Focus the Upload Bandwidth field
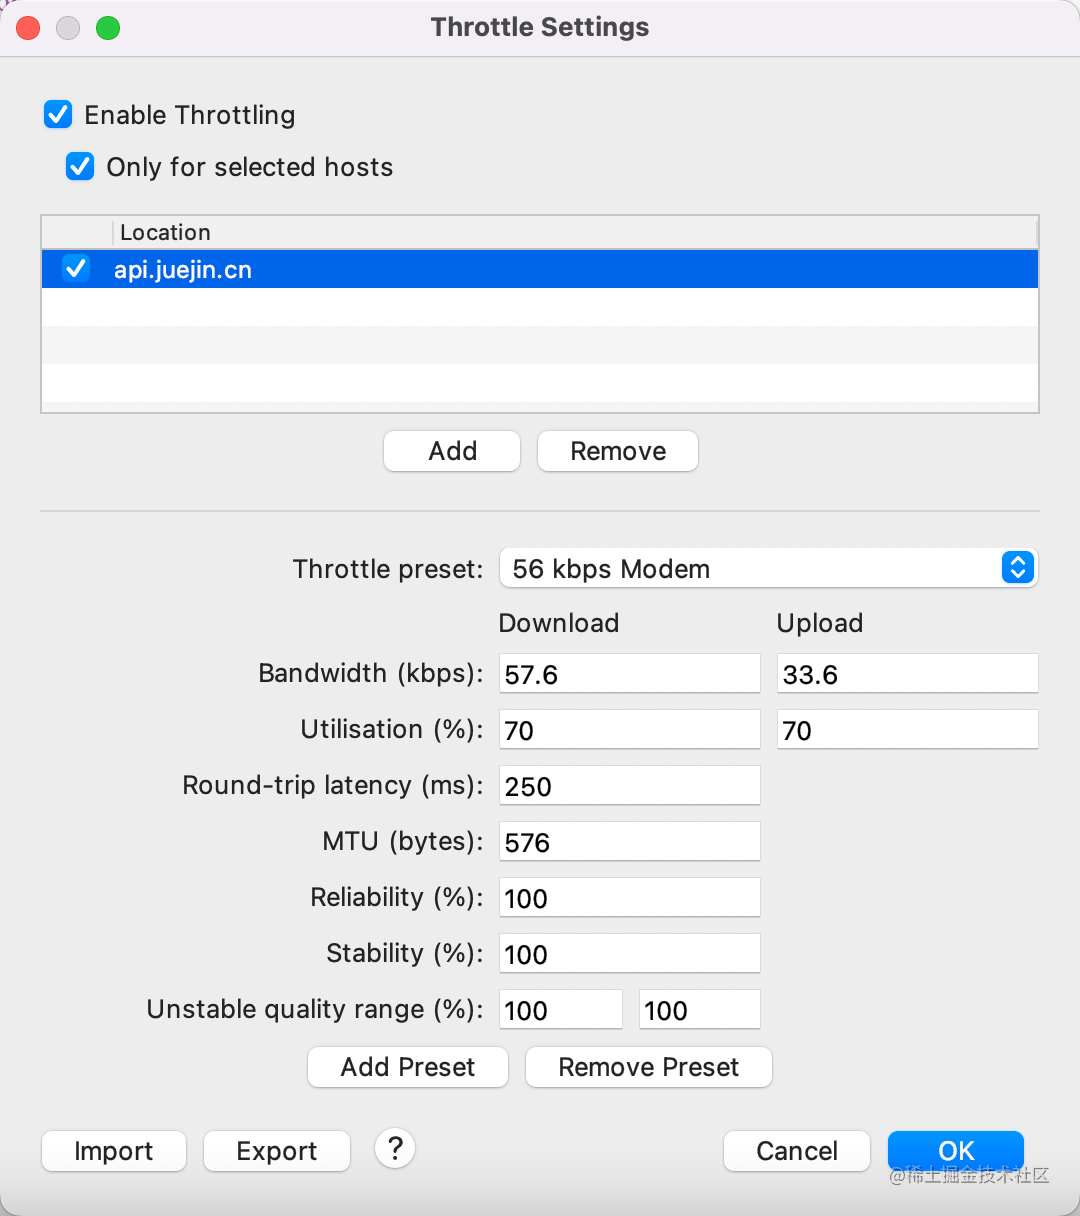The height and width of the screenshot is (1216, 1080). pos(907,674)
